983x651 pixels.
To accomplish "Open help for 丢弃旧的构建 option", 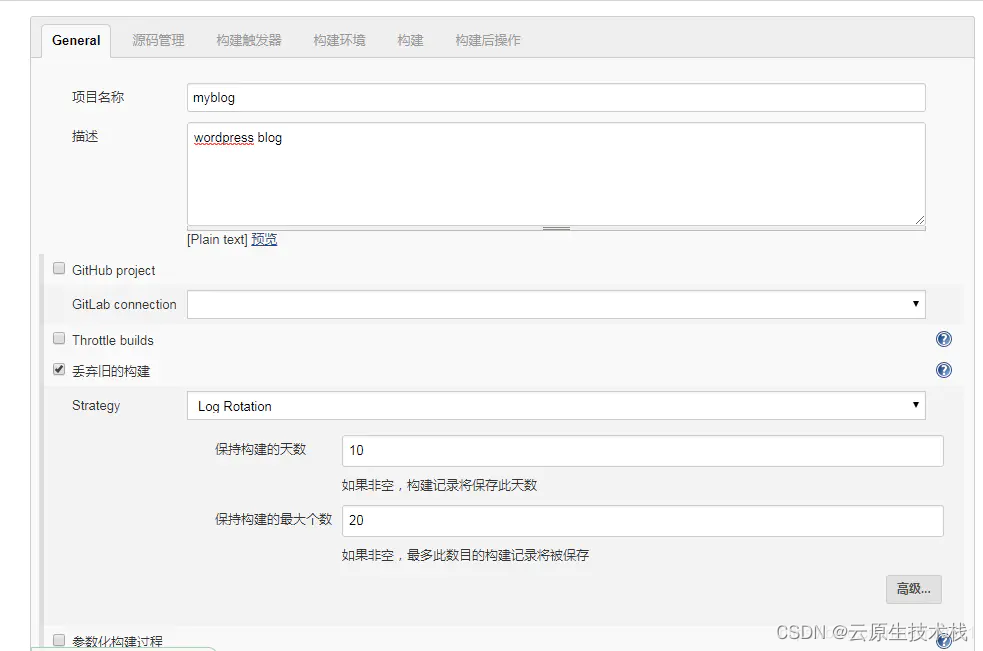I will click(944, 370).
